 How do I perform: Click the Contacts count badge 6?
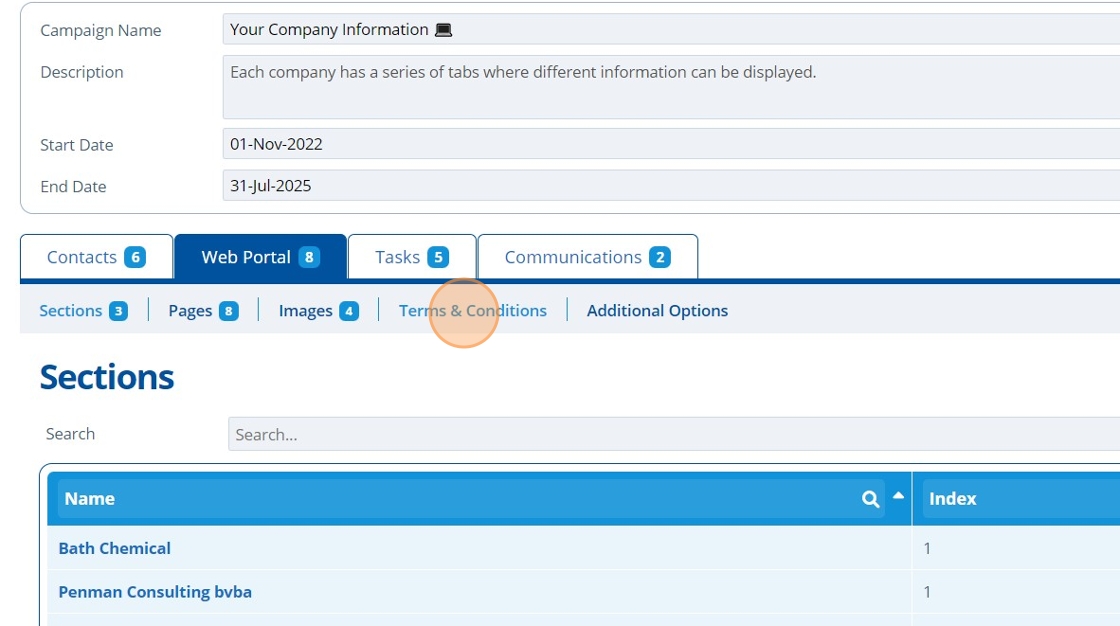tap(135, 257)
